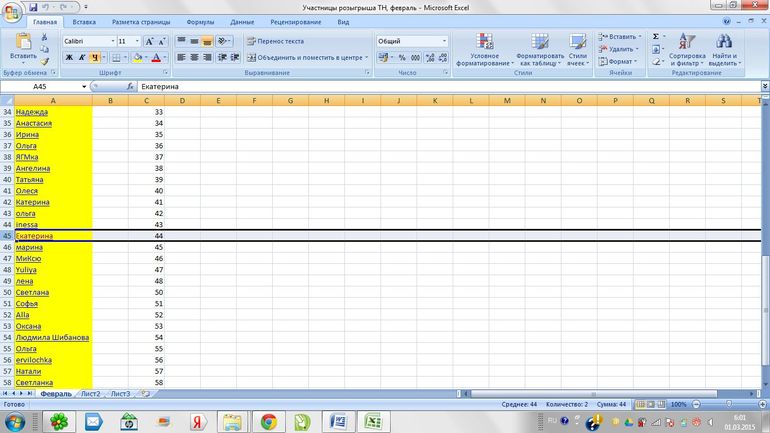The width and height of the screenshot is (770, 433).
Task: Open the Лист2 sheet tab
Action: point(90,394)
